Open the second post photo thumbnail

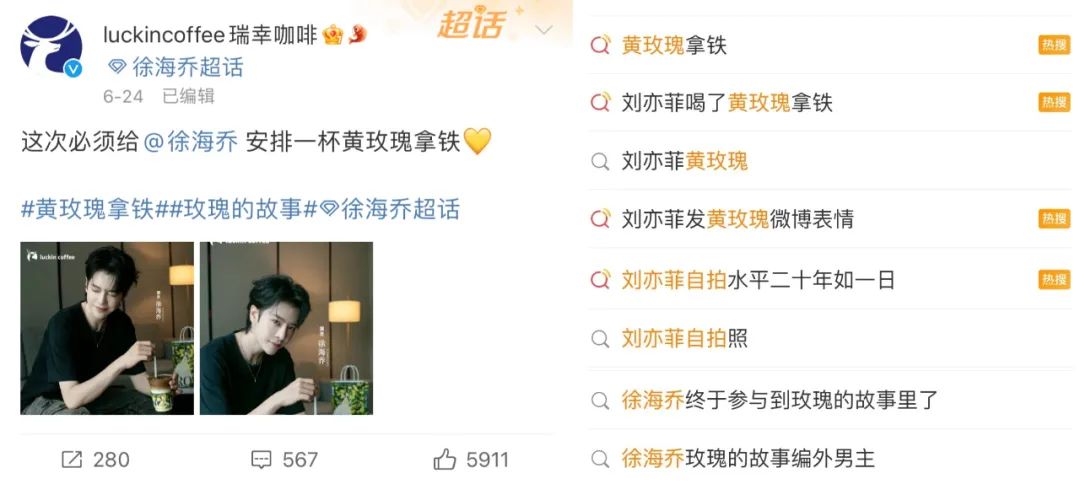pos(287,328)
